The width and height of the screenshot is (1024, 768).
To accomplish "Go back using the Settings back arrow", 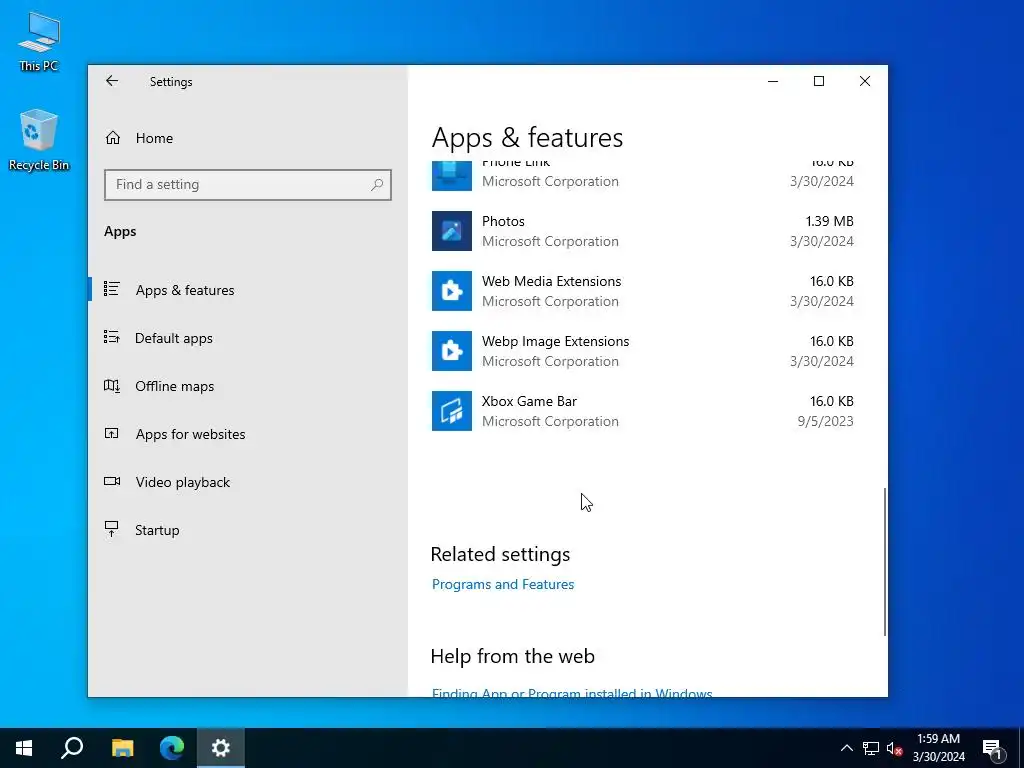I will (x=112, y=81).
